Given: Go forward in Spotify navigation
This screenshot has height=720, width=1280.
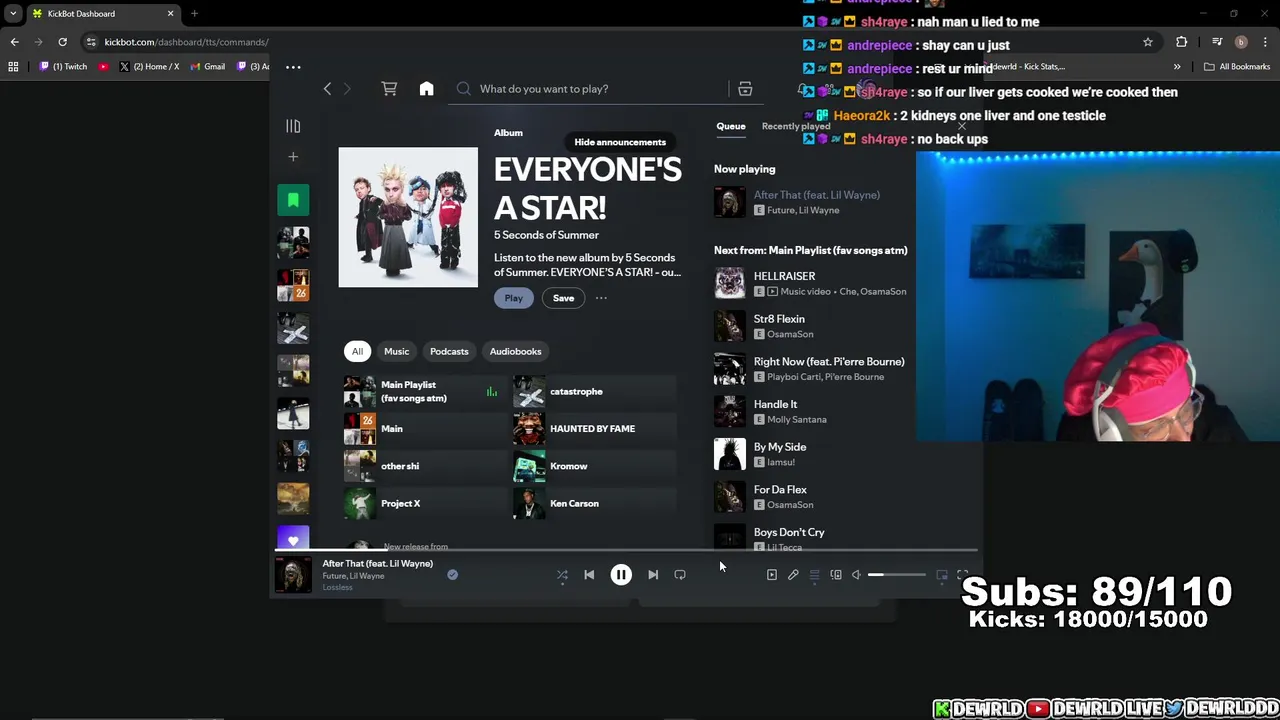Looking at the screenshot, I should pos(347,89).
